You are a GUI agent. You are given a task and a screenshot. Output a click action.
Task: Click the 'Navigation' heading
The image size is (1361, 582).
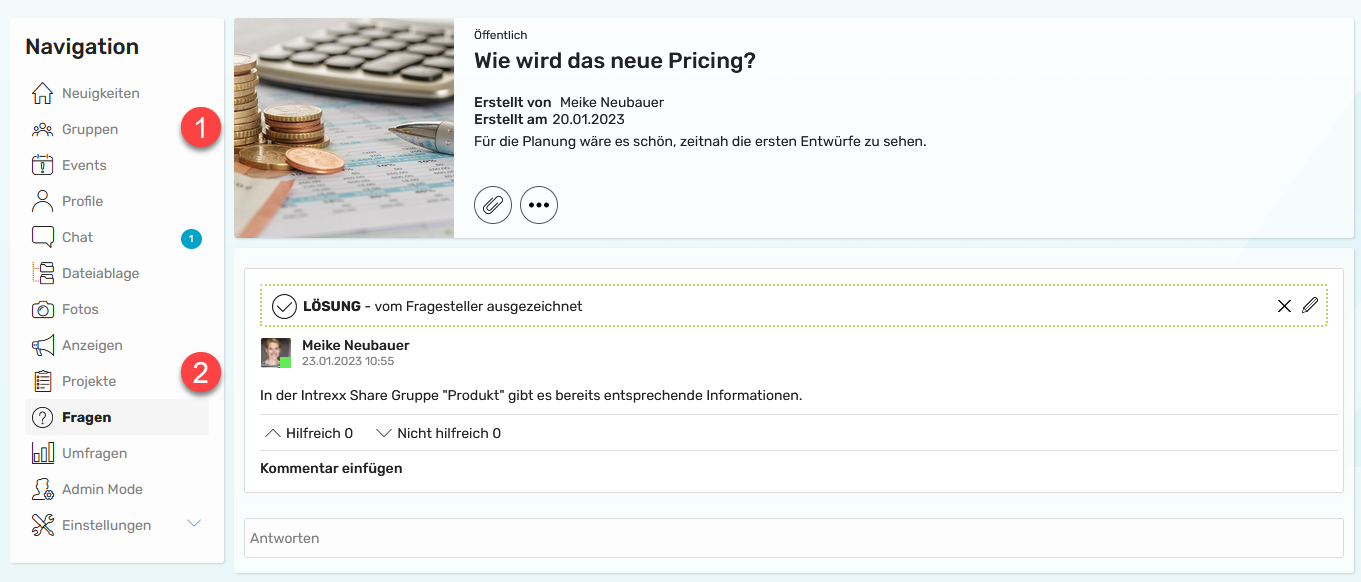pos(82,47)
